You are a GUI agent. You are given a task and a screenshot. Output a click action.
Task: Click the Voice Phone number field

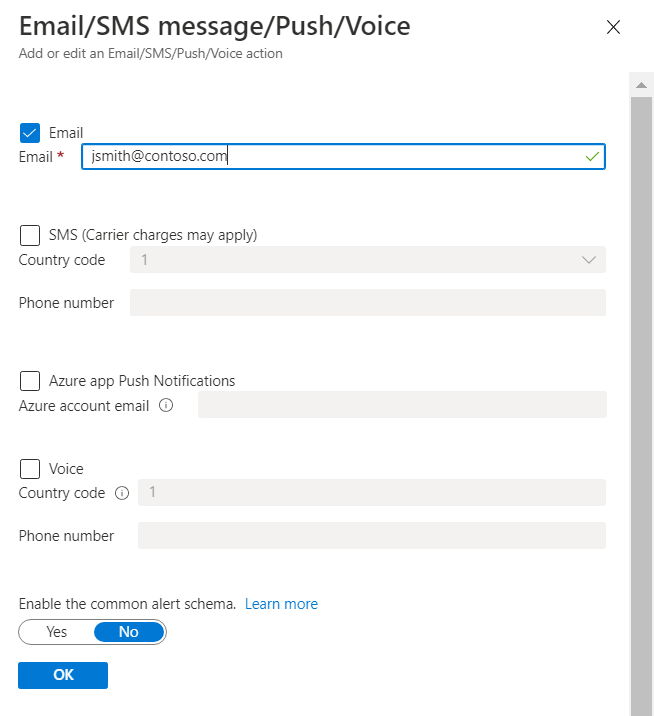(371, 536)
